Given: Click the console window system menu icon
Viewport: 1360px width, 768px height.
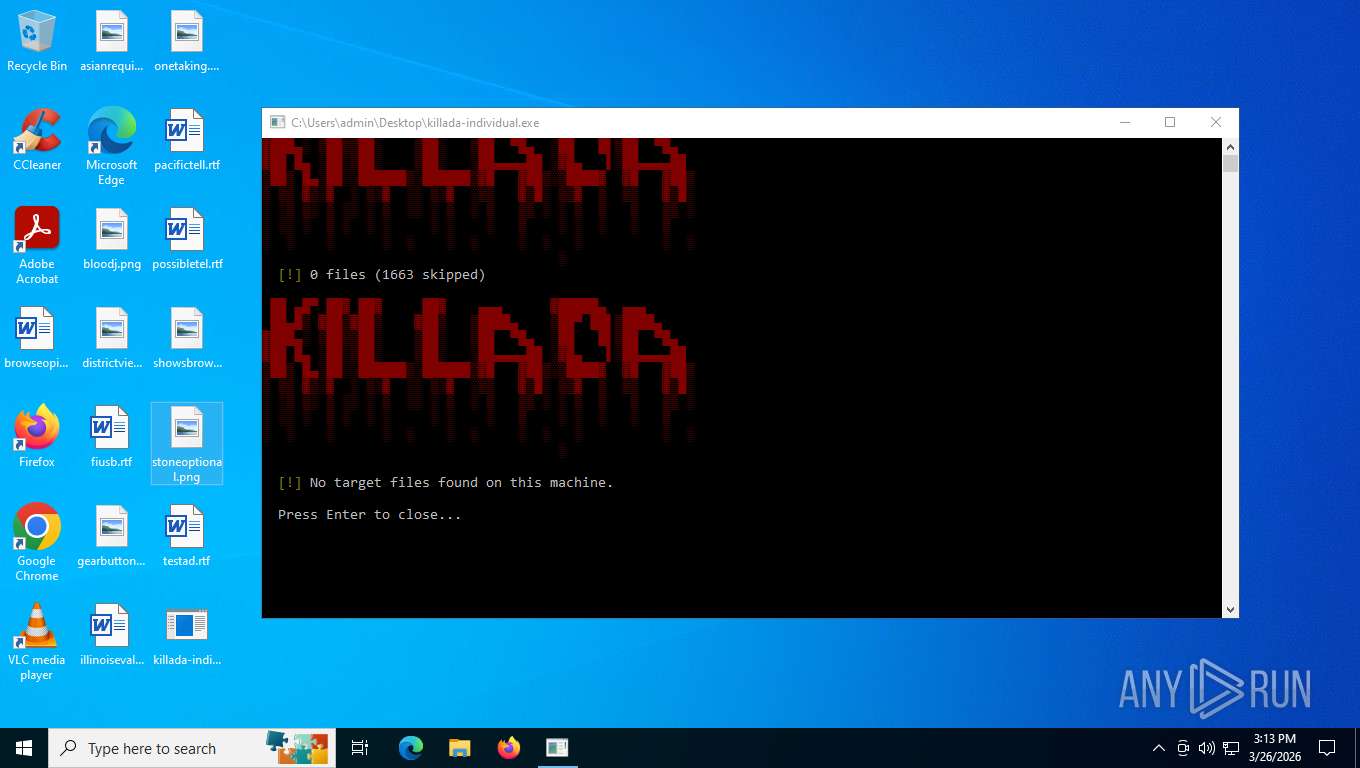Looking at the screenshot, I should point(277,123).
